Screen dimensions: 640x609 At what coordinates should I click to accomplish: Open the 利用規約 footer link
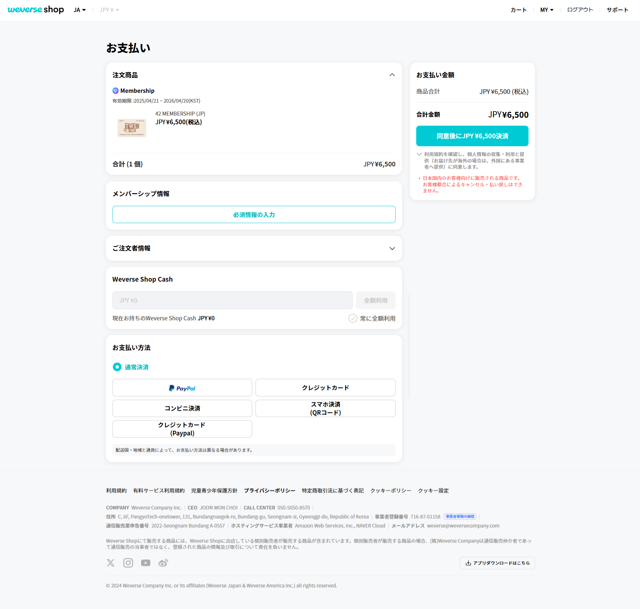116,491
